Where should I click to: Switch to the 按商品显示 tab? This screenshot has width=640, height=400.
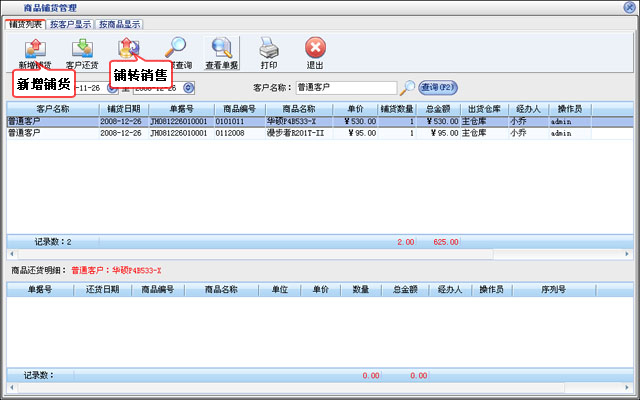[119, 24]
